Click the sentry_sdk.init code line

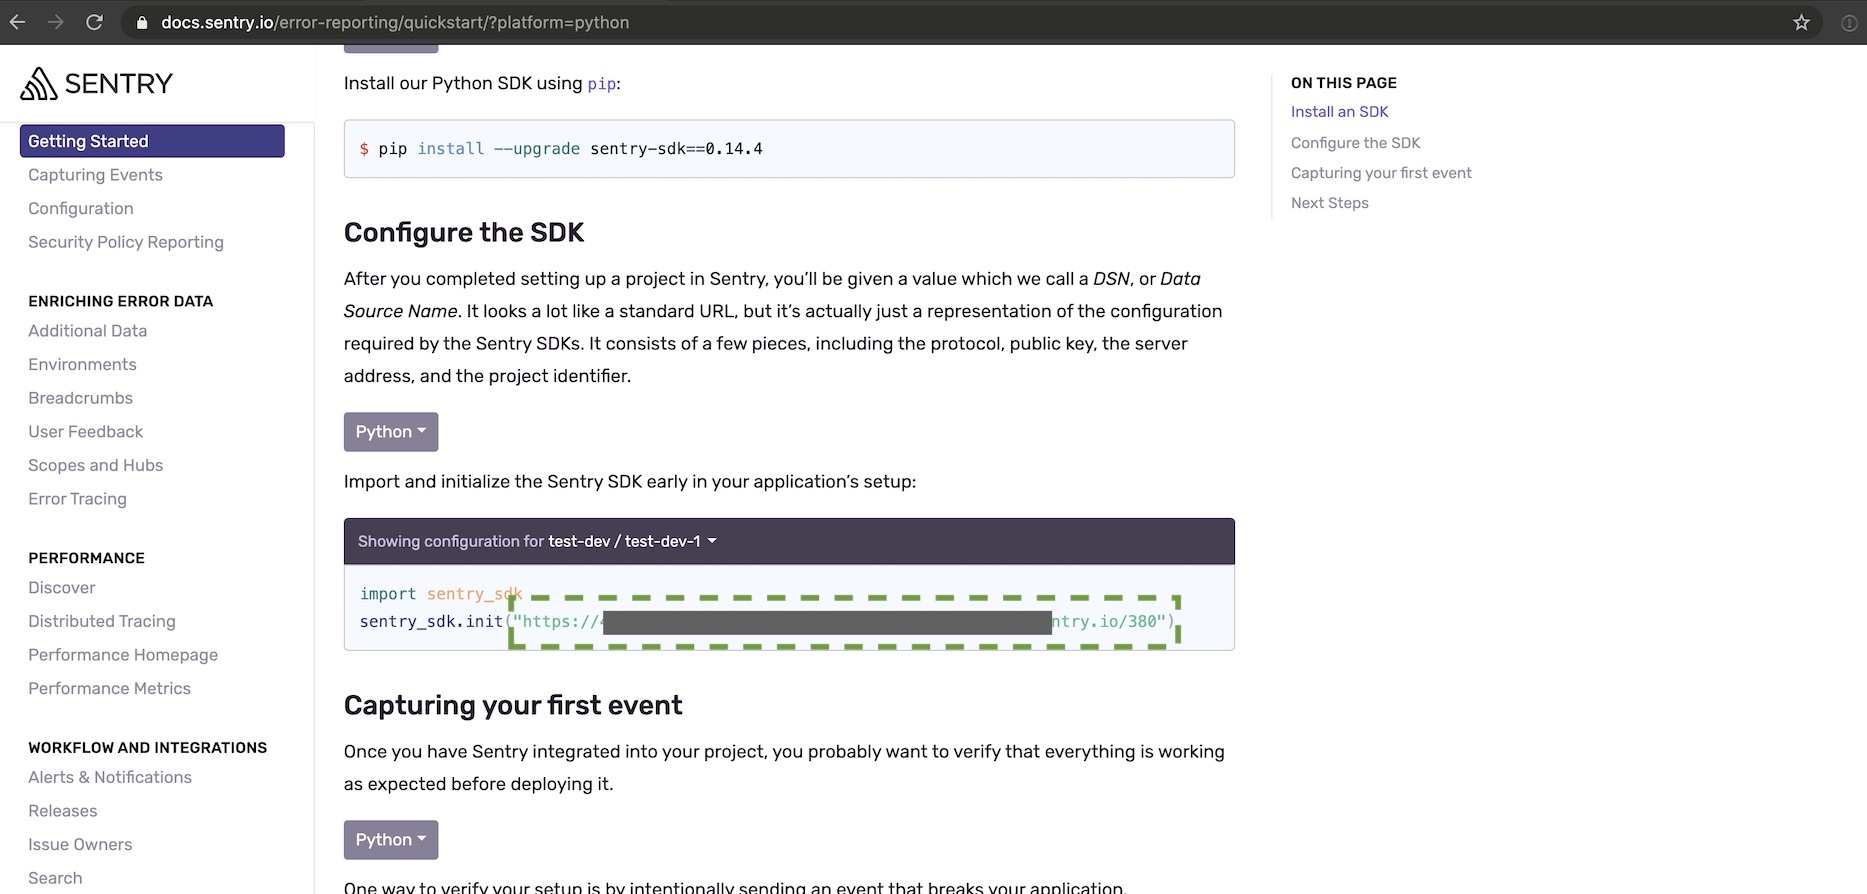tap(767, 621)
